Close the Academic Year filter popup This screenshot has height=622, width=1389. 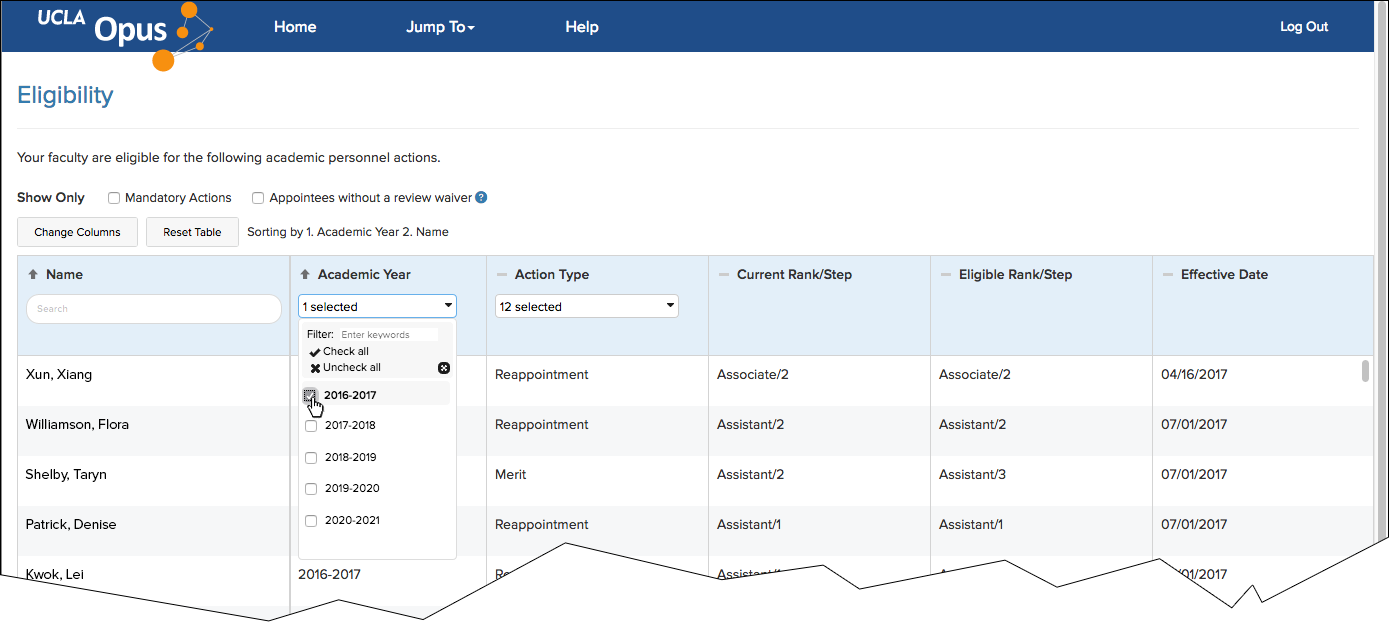(x=444, y=368)
